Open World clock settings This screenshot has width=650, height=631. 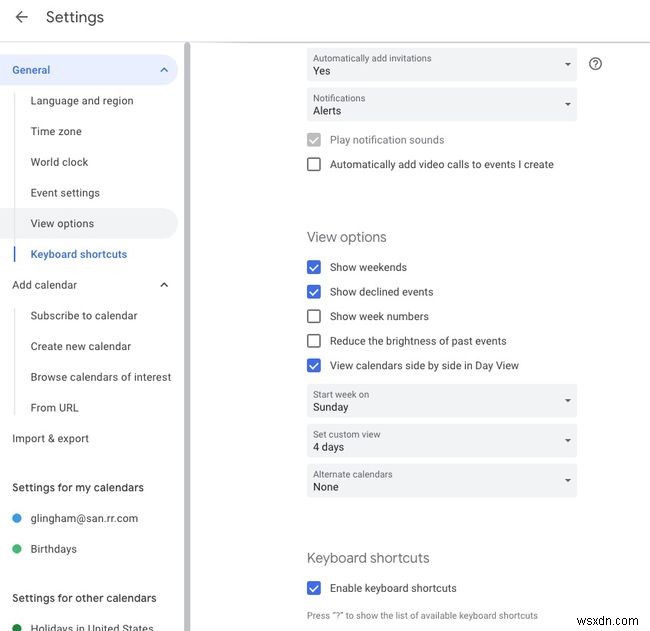pyautogui.click(x=59, y=162)
